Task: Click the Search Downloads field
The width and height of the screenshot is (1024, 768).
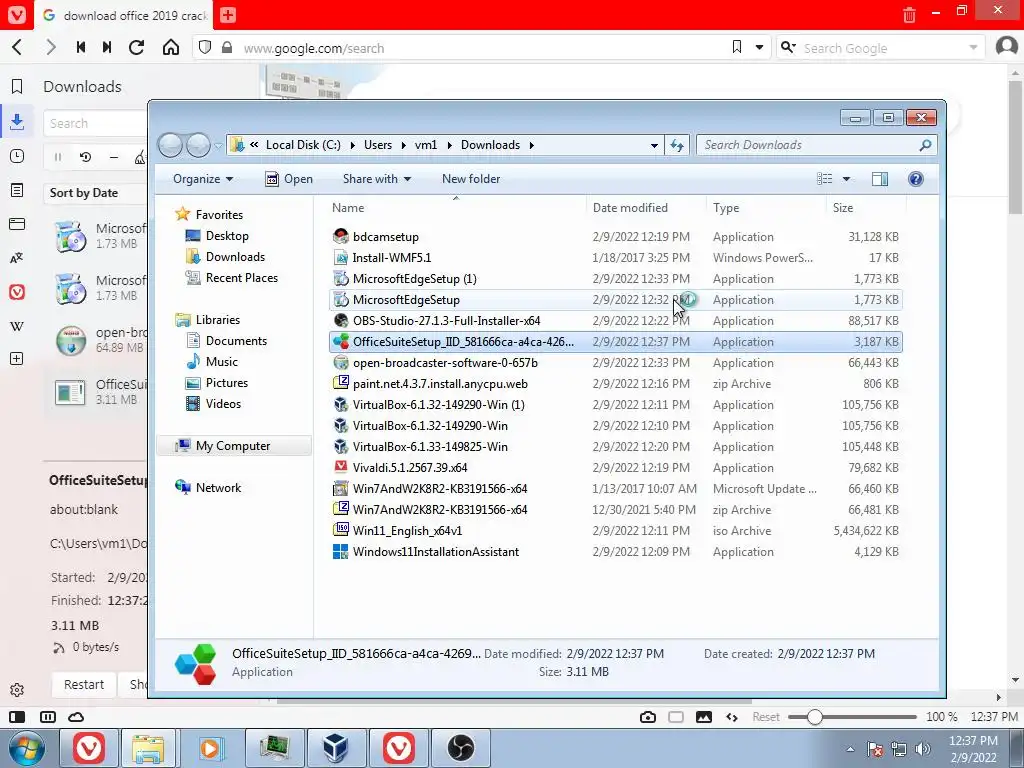Action: pyautogui.click(x=816, y=145)
